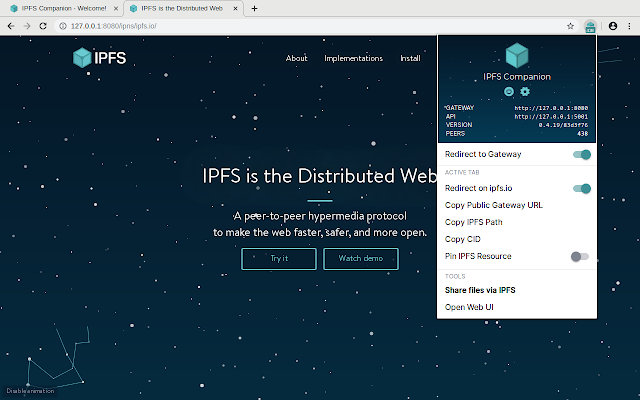Click the power icon in Companion popup
640x400 pixels.
tap(509, 91)
